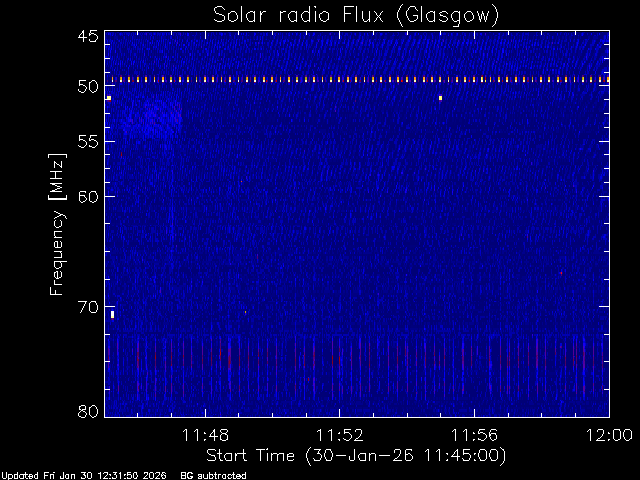Image resolution: width=640 pixels, height=480 pixels.
Task: Click the bright spot below 50 MHz near 11:55
Action: point(440,98)
